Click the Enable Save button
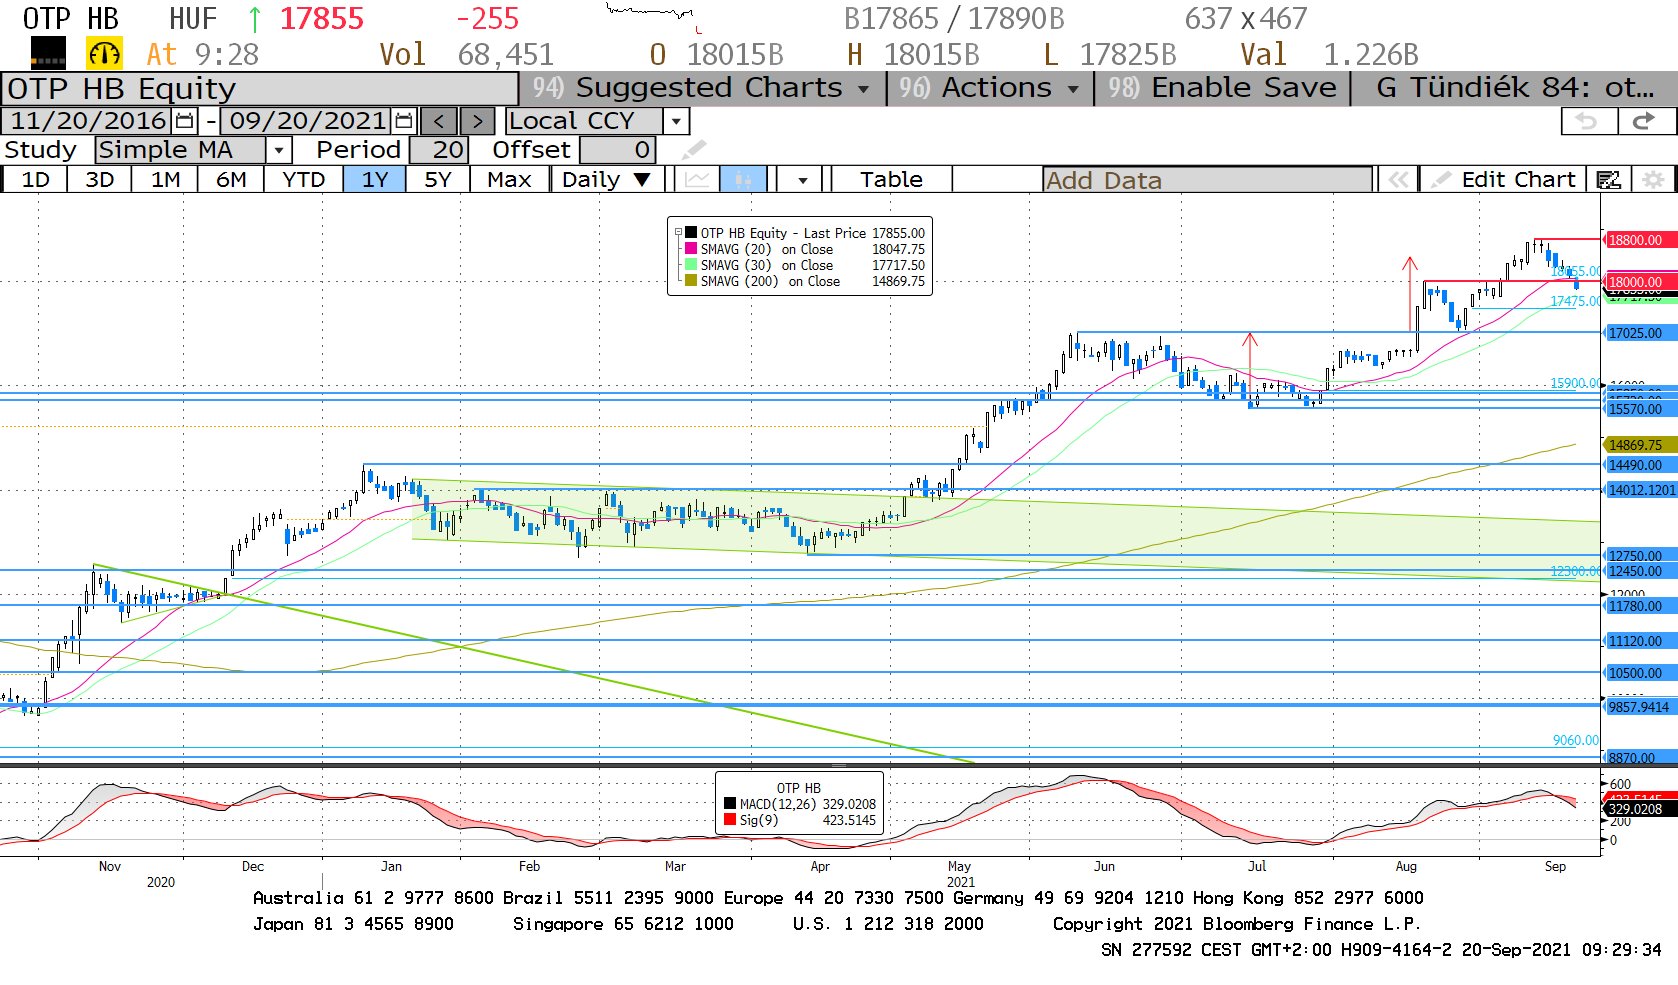 coord(1222,88)
